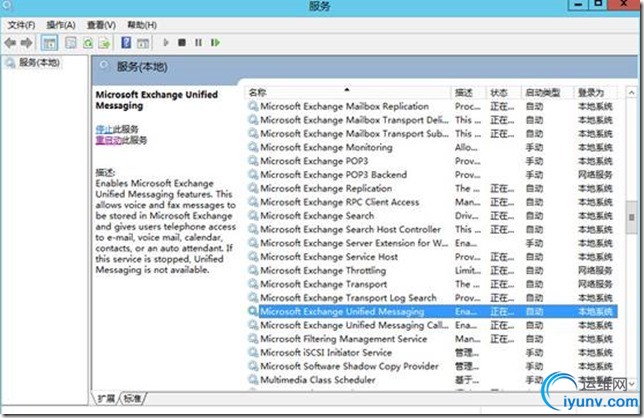This screenshot has width=644, height=418.
Task: Switch to the 标准 tab
Action: click(x=132, y=398)
